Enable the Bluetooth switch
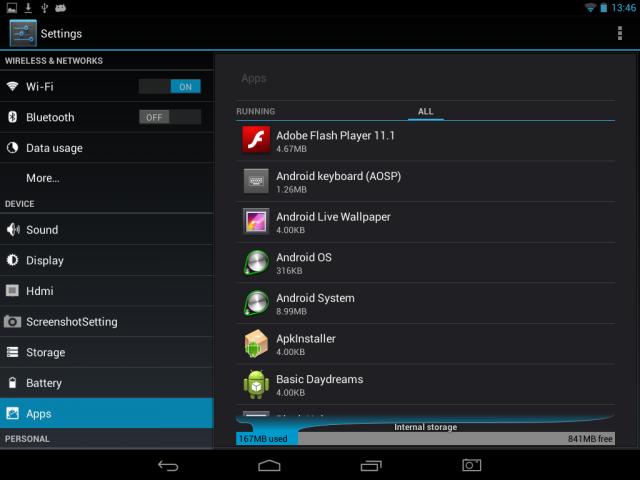 (170, 117)
